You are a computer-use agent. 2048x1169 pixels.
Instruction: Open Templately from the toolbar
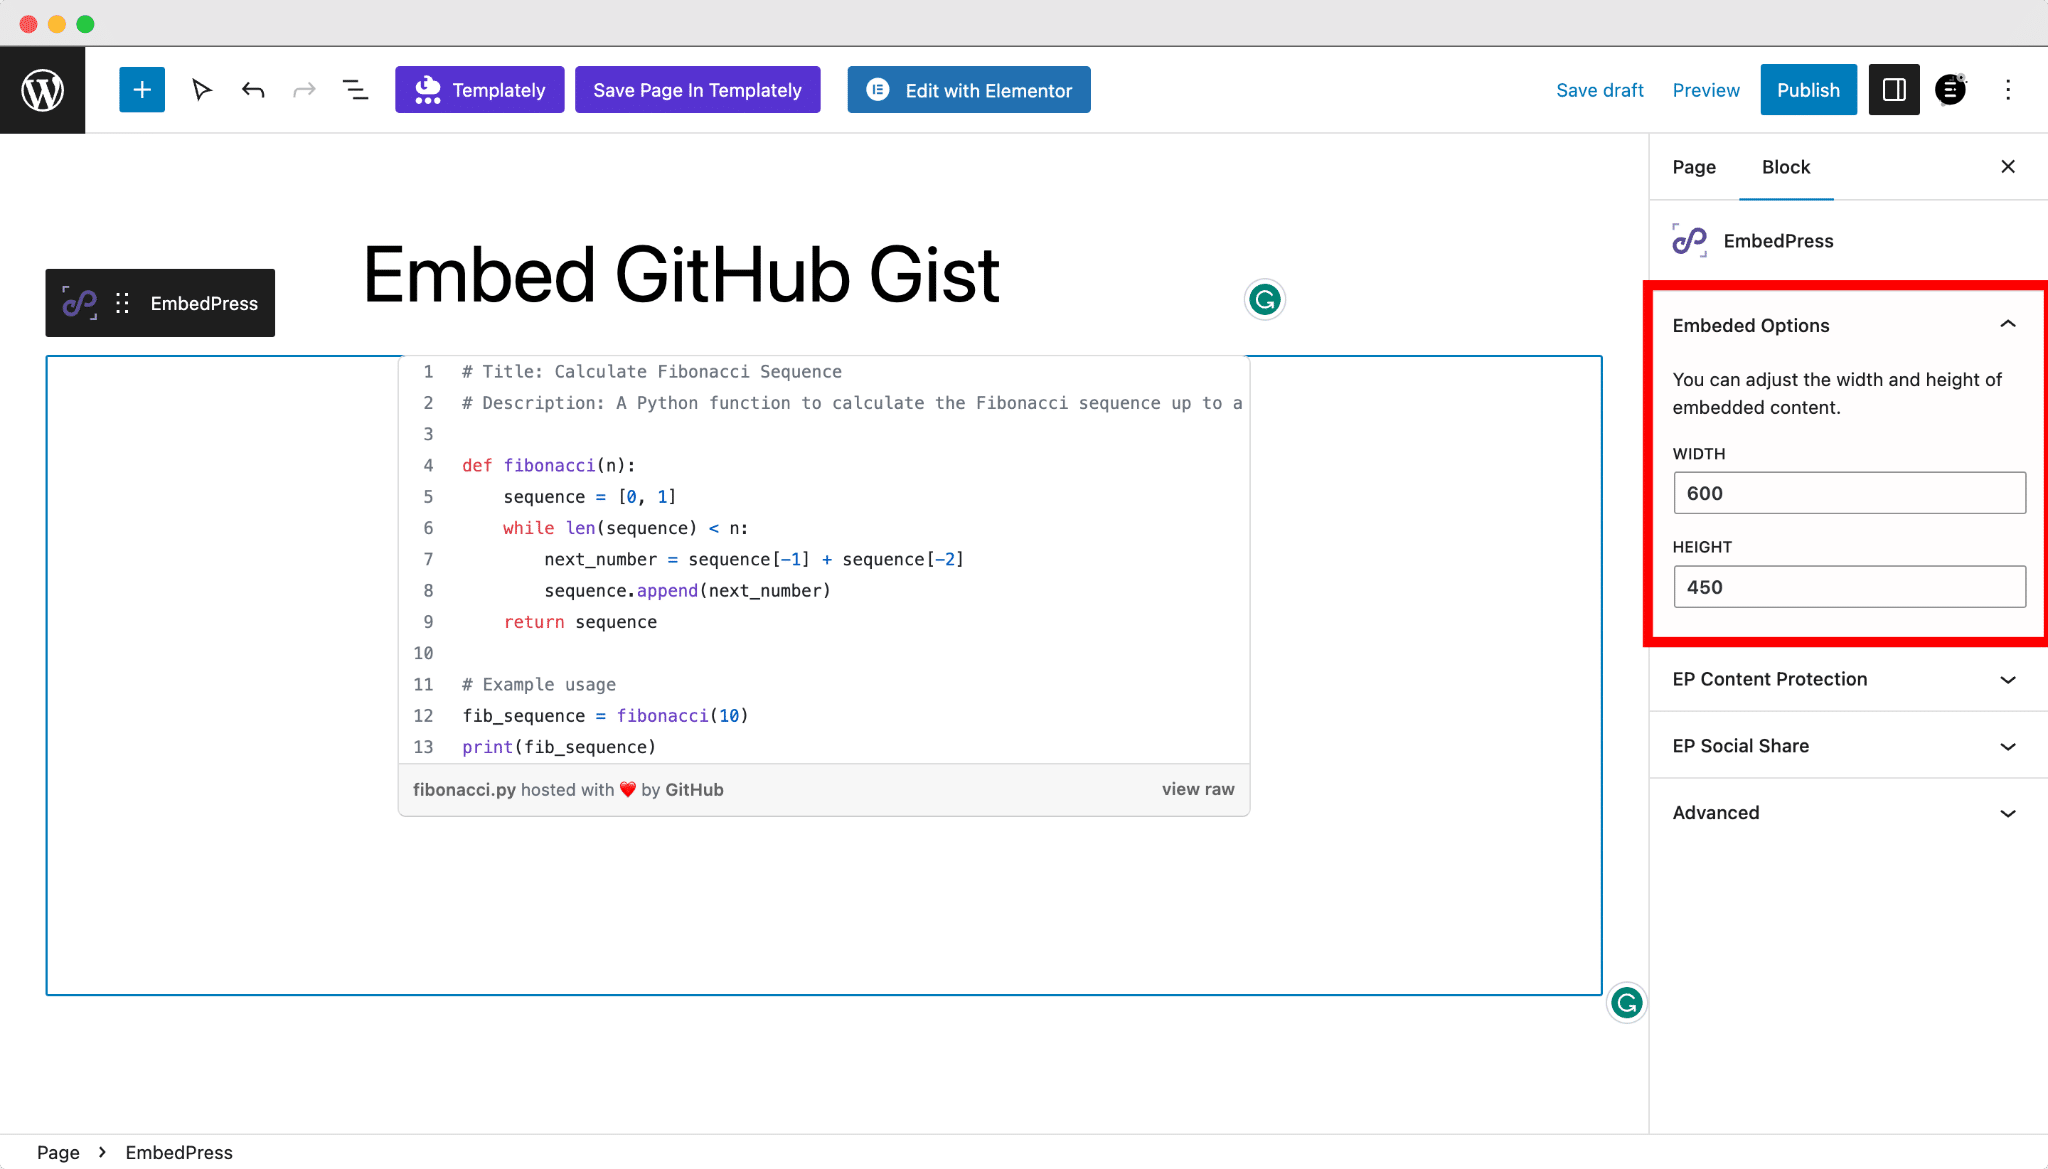(x=479, y=90)
